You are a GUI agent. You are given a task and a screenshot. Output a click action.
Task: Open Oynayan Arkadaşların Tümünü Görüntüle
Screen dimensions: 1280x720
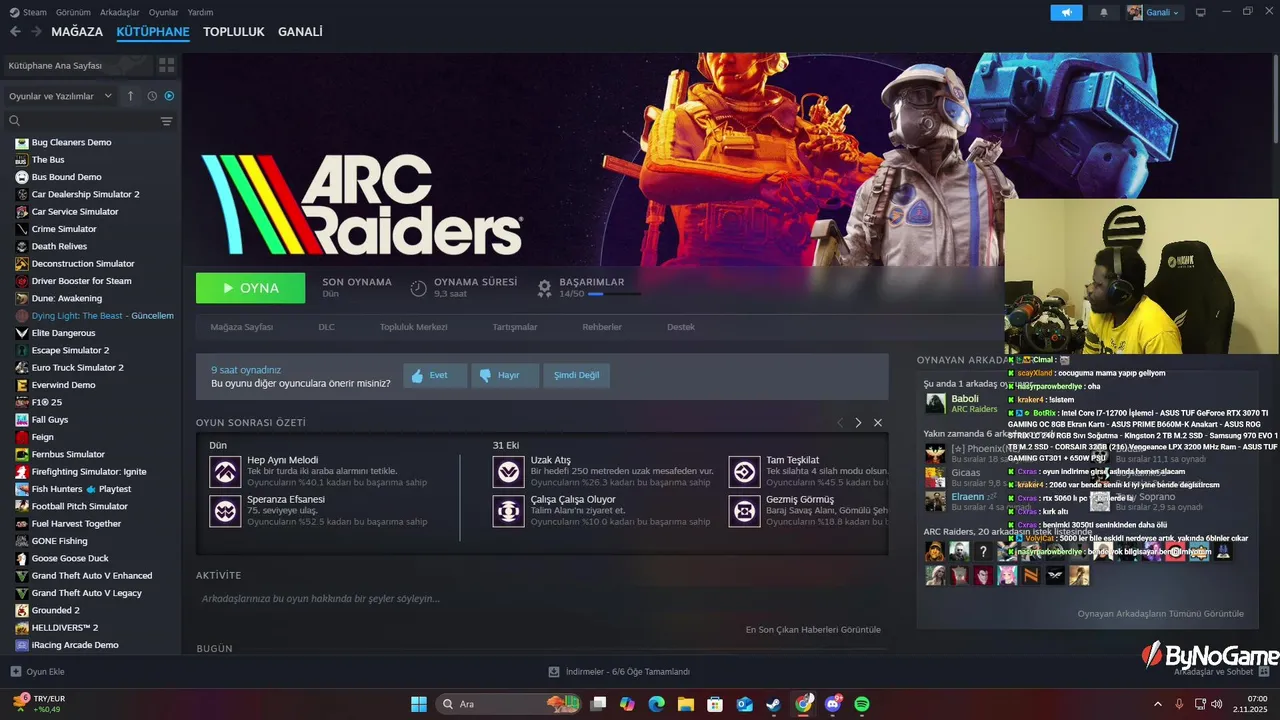click(x=1161, y=614)
